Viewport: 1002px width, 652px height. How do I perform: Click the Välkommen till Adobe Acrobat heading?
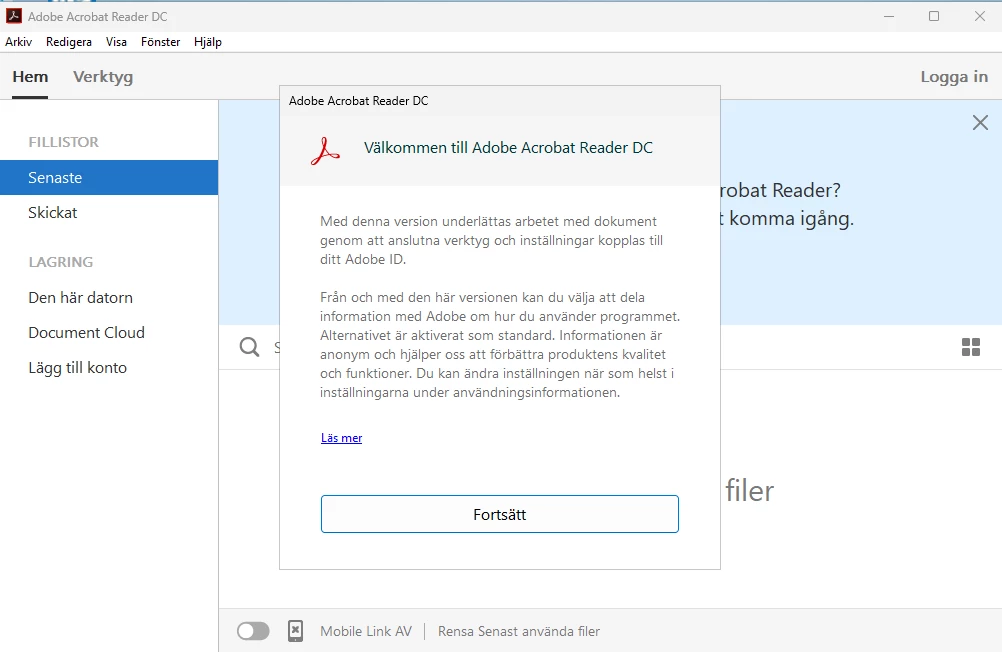[x=508, y=148]
